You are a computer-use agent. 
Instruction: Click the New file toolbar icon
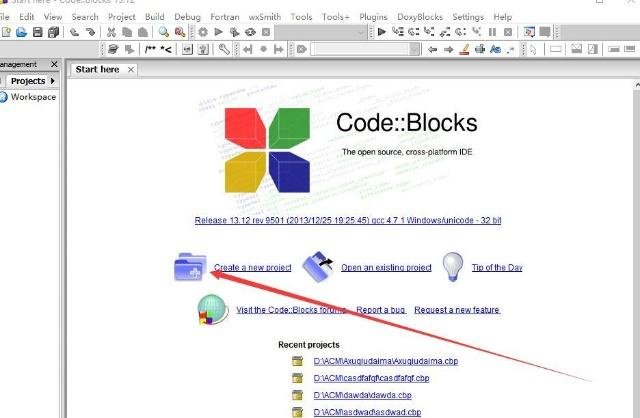point(6,33)
